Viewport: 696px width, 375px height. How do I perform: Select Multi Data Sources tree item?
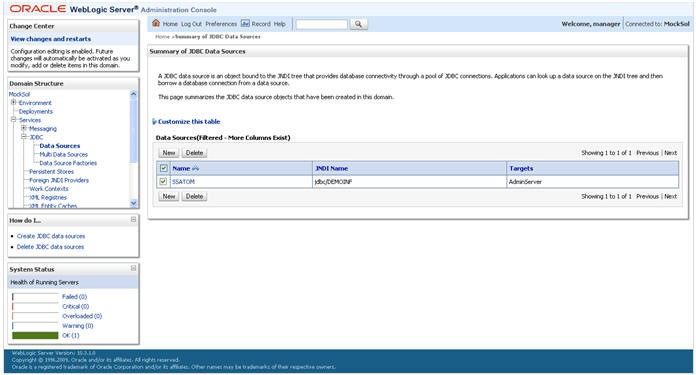coord(63,154)
